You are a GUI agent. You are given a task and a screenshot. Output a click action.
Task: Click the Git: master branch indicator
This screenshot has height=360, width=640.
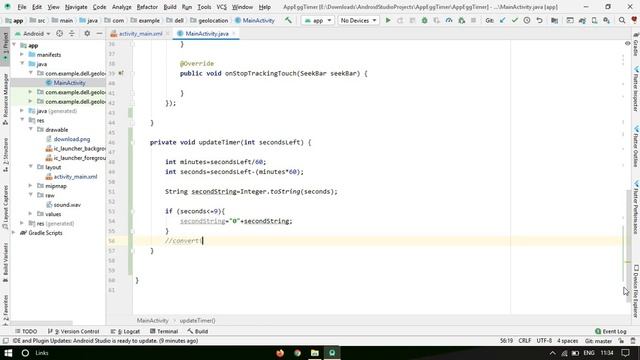pos(598,341)
